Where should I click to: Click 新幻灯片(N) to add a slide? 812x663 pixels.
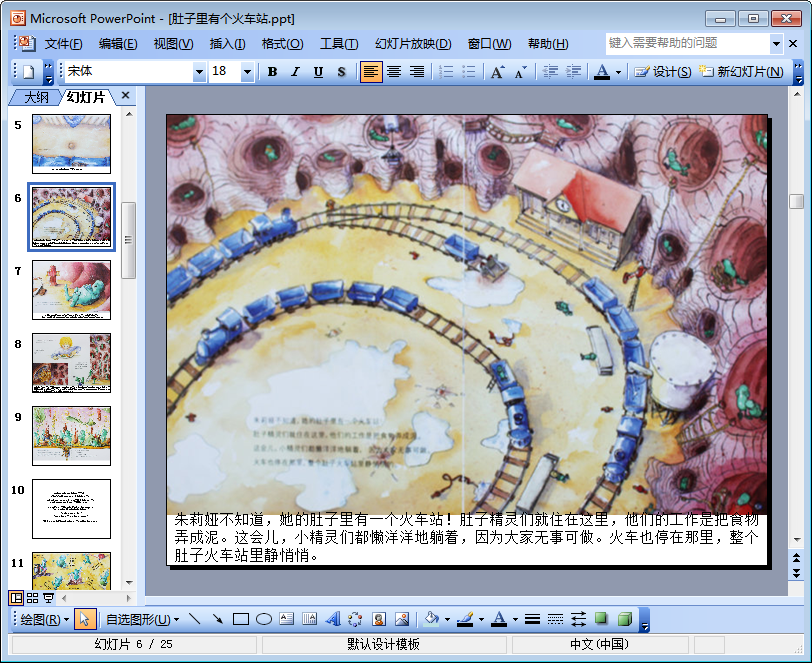(x=742, y=71)
